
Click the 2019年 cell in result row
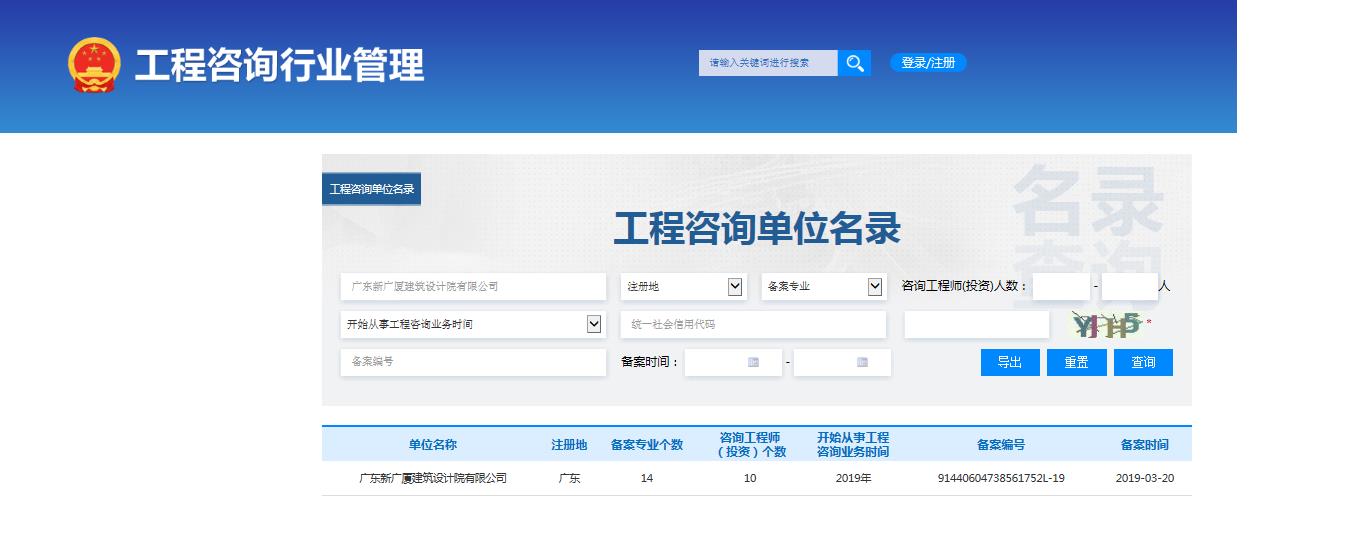[x=853, y=478]
